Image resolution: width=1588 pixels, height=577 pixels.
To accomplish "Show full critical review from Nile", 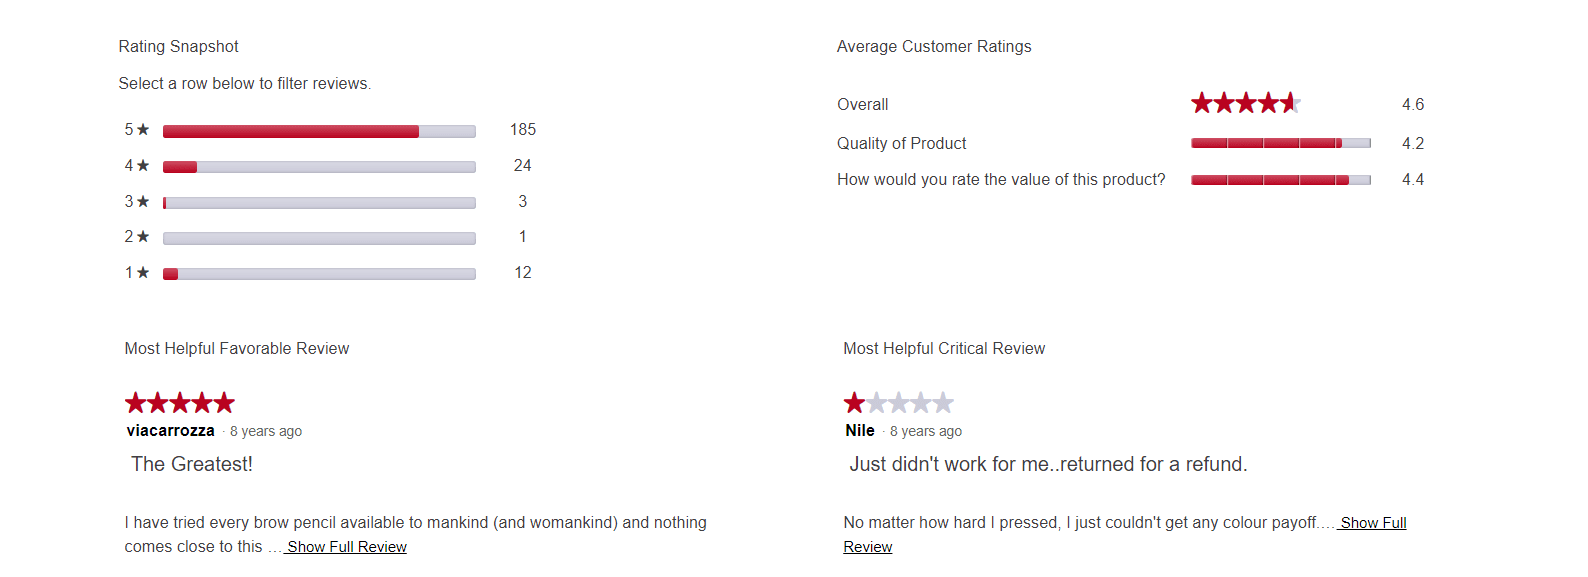I will point(1373,523).
